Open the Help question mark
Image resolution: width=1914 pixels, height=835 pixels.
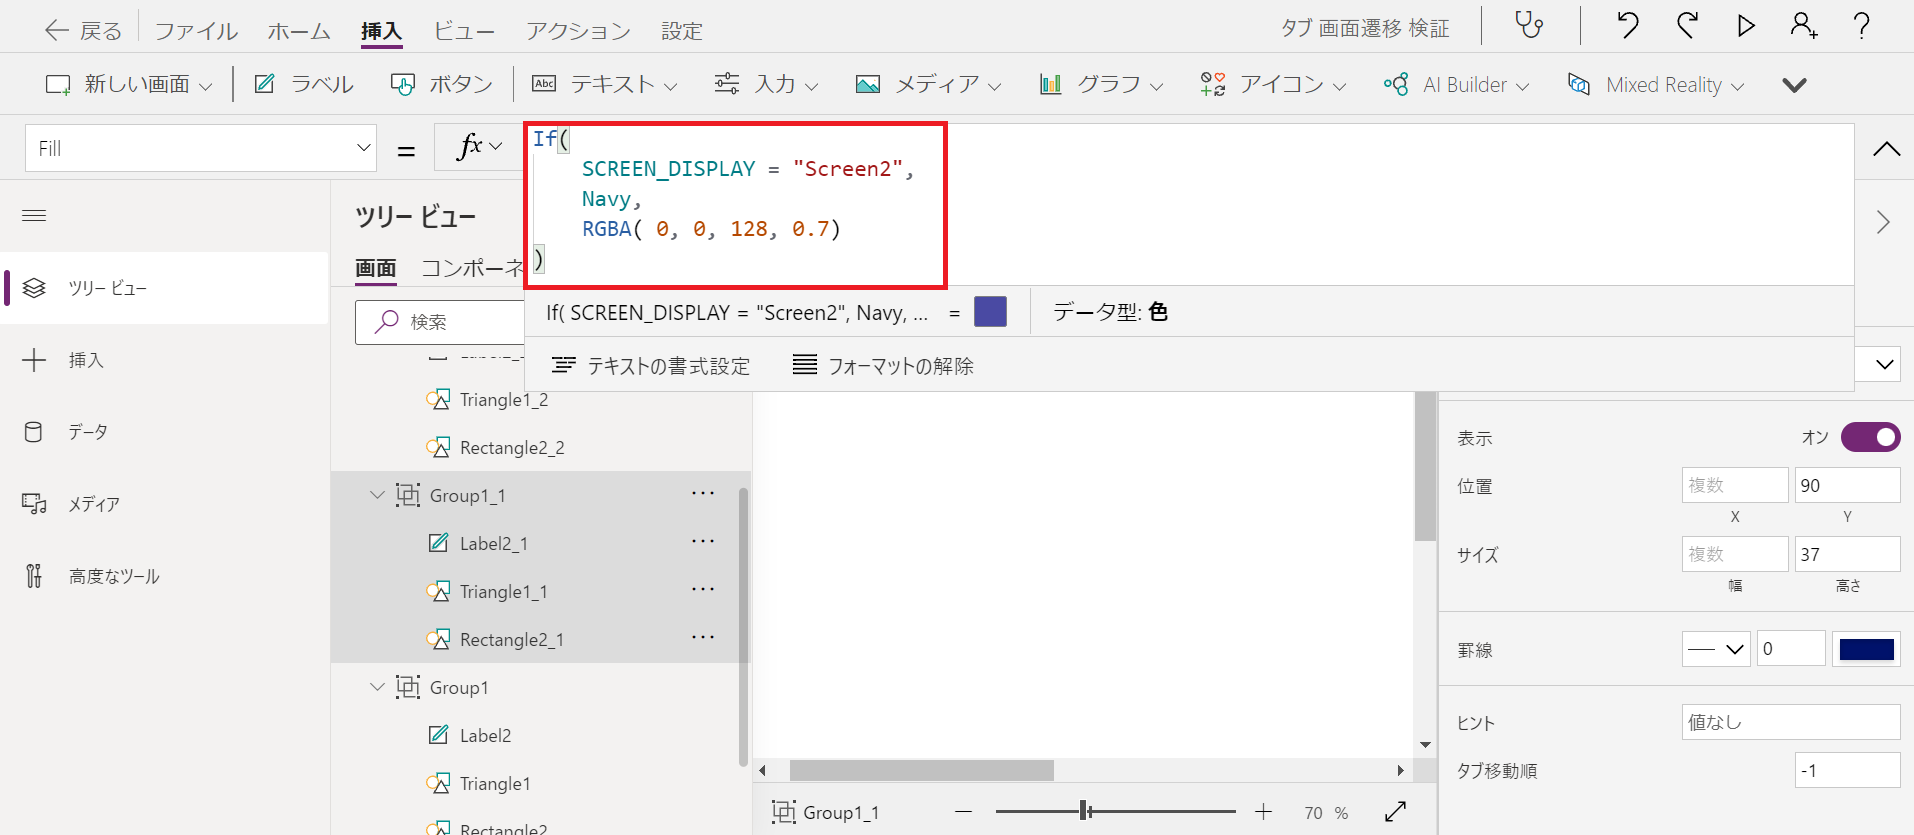[x=1862, y=25]
